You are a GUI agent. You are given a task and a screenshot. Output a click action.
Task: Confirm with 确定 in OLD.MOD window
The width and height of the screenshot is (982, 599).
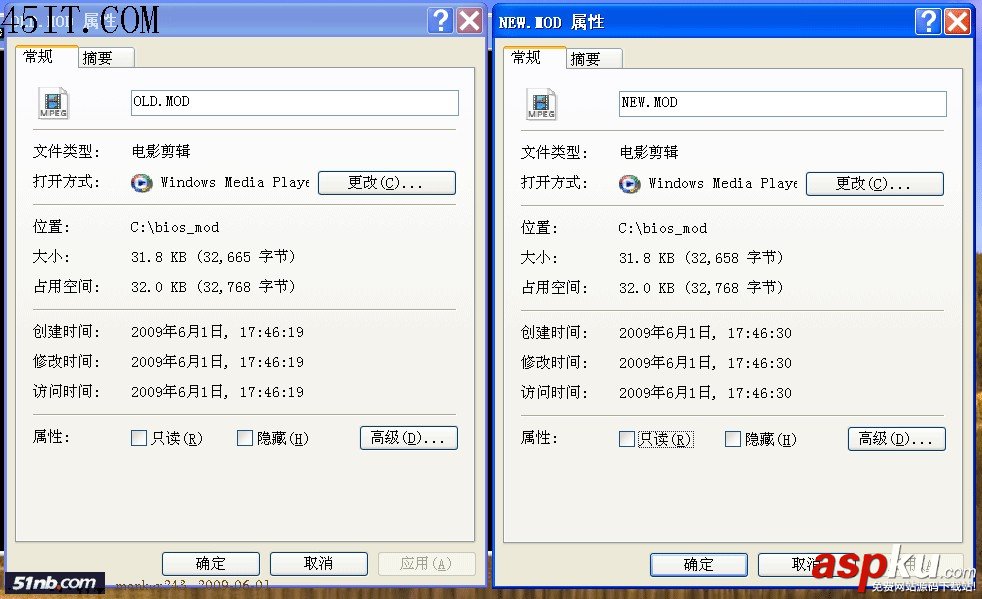[x=210, y=564]
